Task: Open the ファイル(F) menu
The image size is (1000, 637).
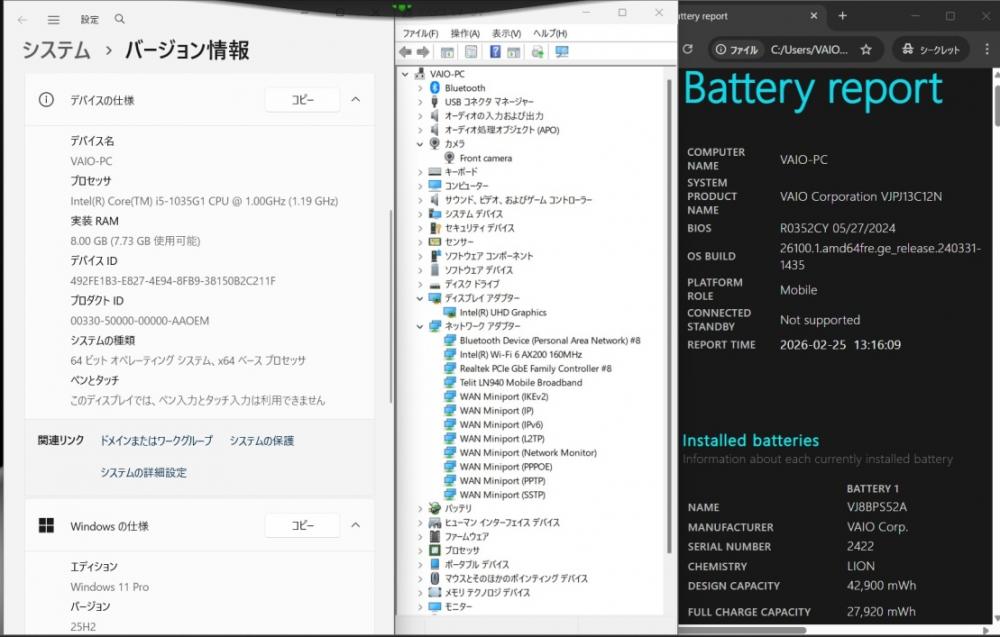Action: pos(421,33)
